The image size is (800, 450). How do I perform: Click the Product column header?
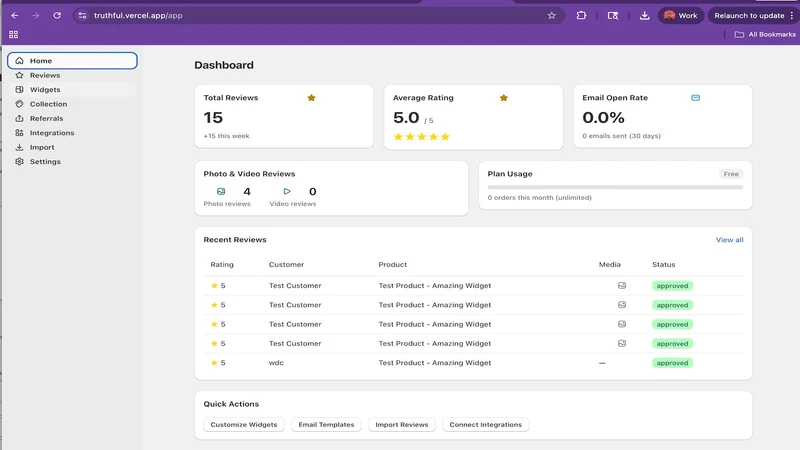pyautogui.click(x=392, y=264)
